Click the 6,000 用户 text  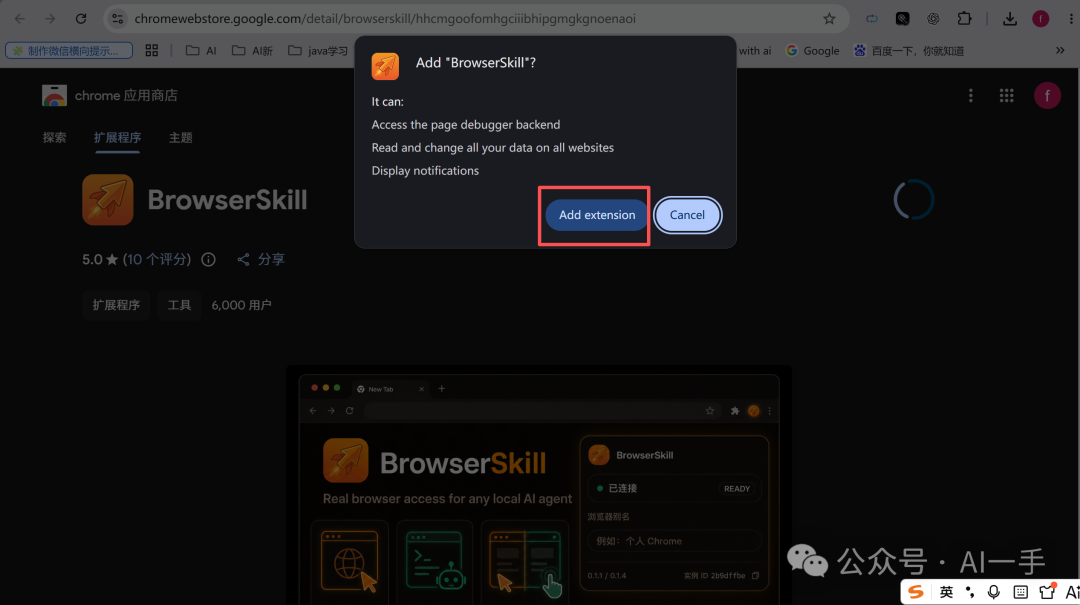coord(241,305)
